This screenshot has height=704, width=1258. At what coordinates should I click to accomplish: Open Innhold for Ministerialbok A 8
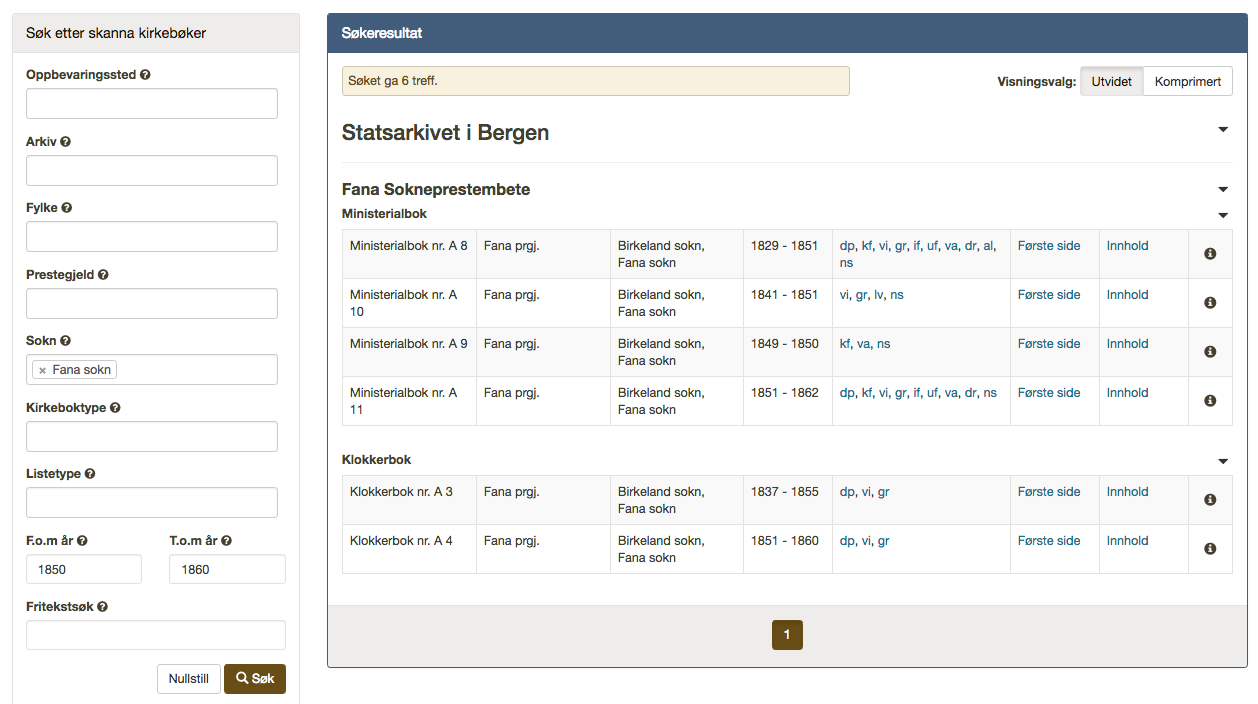click(1127, 246)
